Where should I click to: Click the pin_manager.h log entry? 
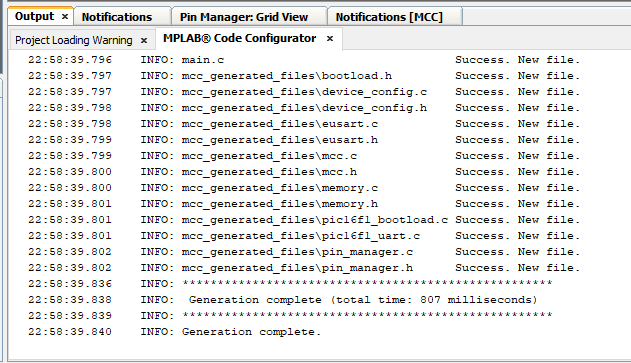click(x=304, y=268)
